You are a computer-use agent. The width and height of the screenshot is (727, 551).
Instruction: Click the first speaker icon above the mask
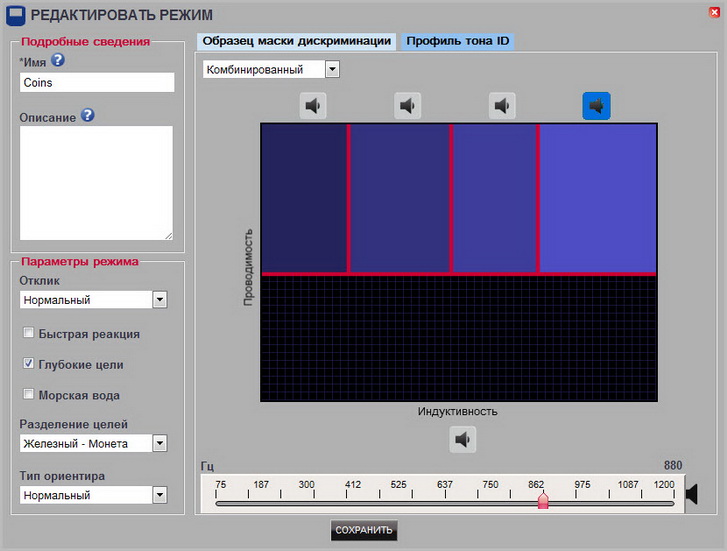314,105
